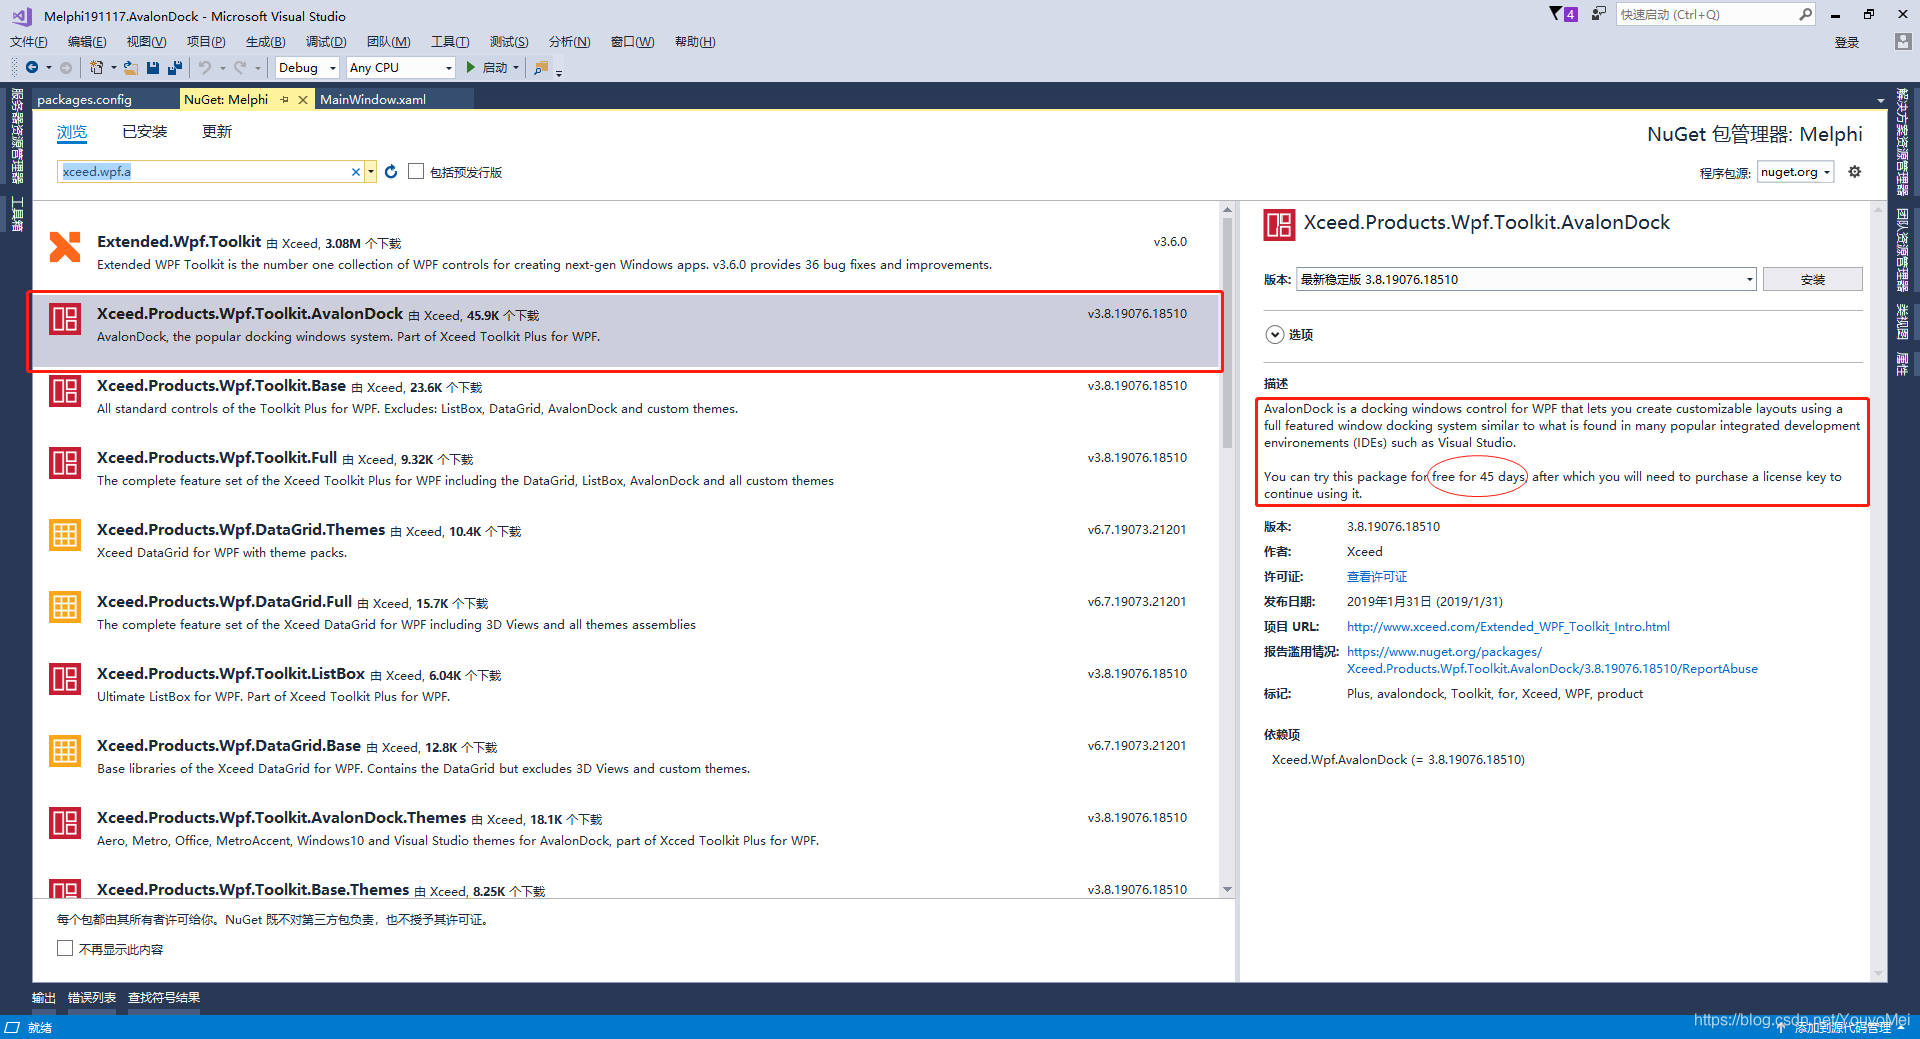1920x1039 pixels.
Task: Click the Save All icon
Action: click(x=175, y=67)
